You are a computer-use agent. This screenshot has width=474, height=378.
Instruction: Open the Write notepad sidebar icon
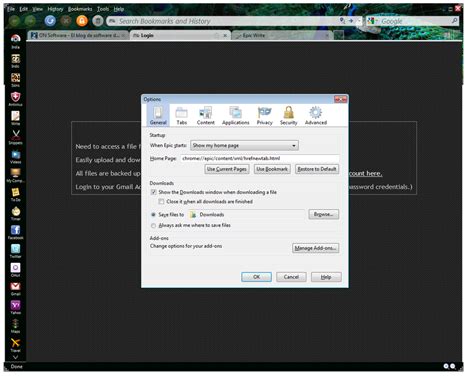(15, 118)
